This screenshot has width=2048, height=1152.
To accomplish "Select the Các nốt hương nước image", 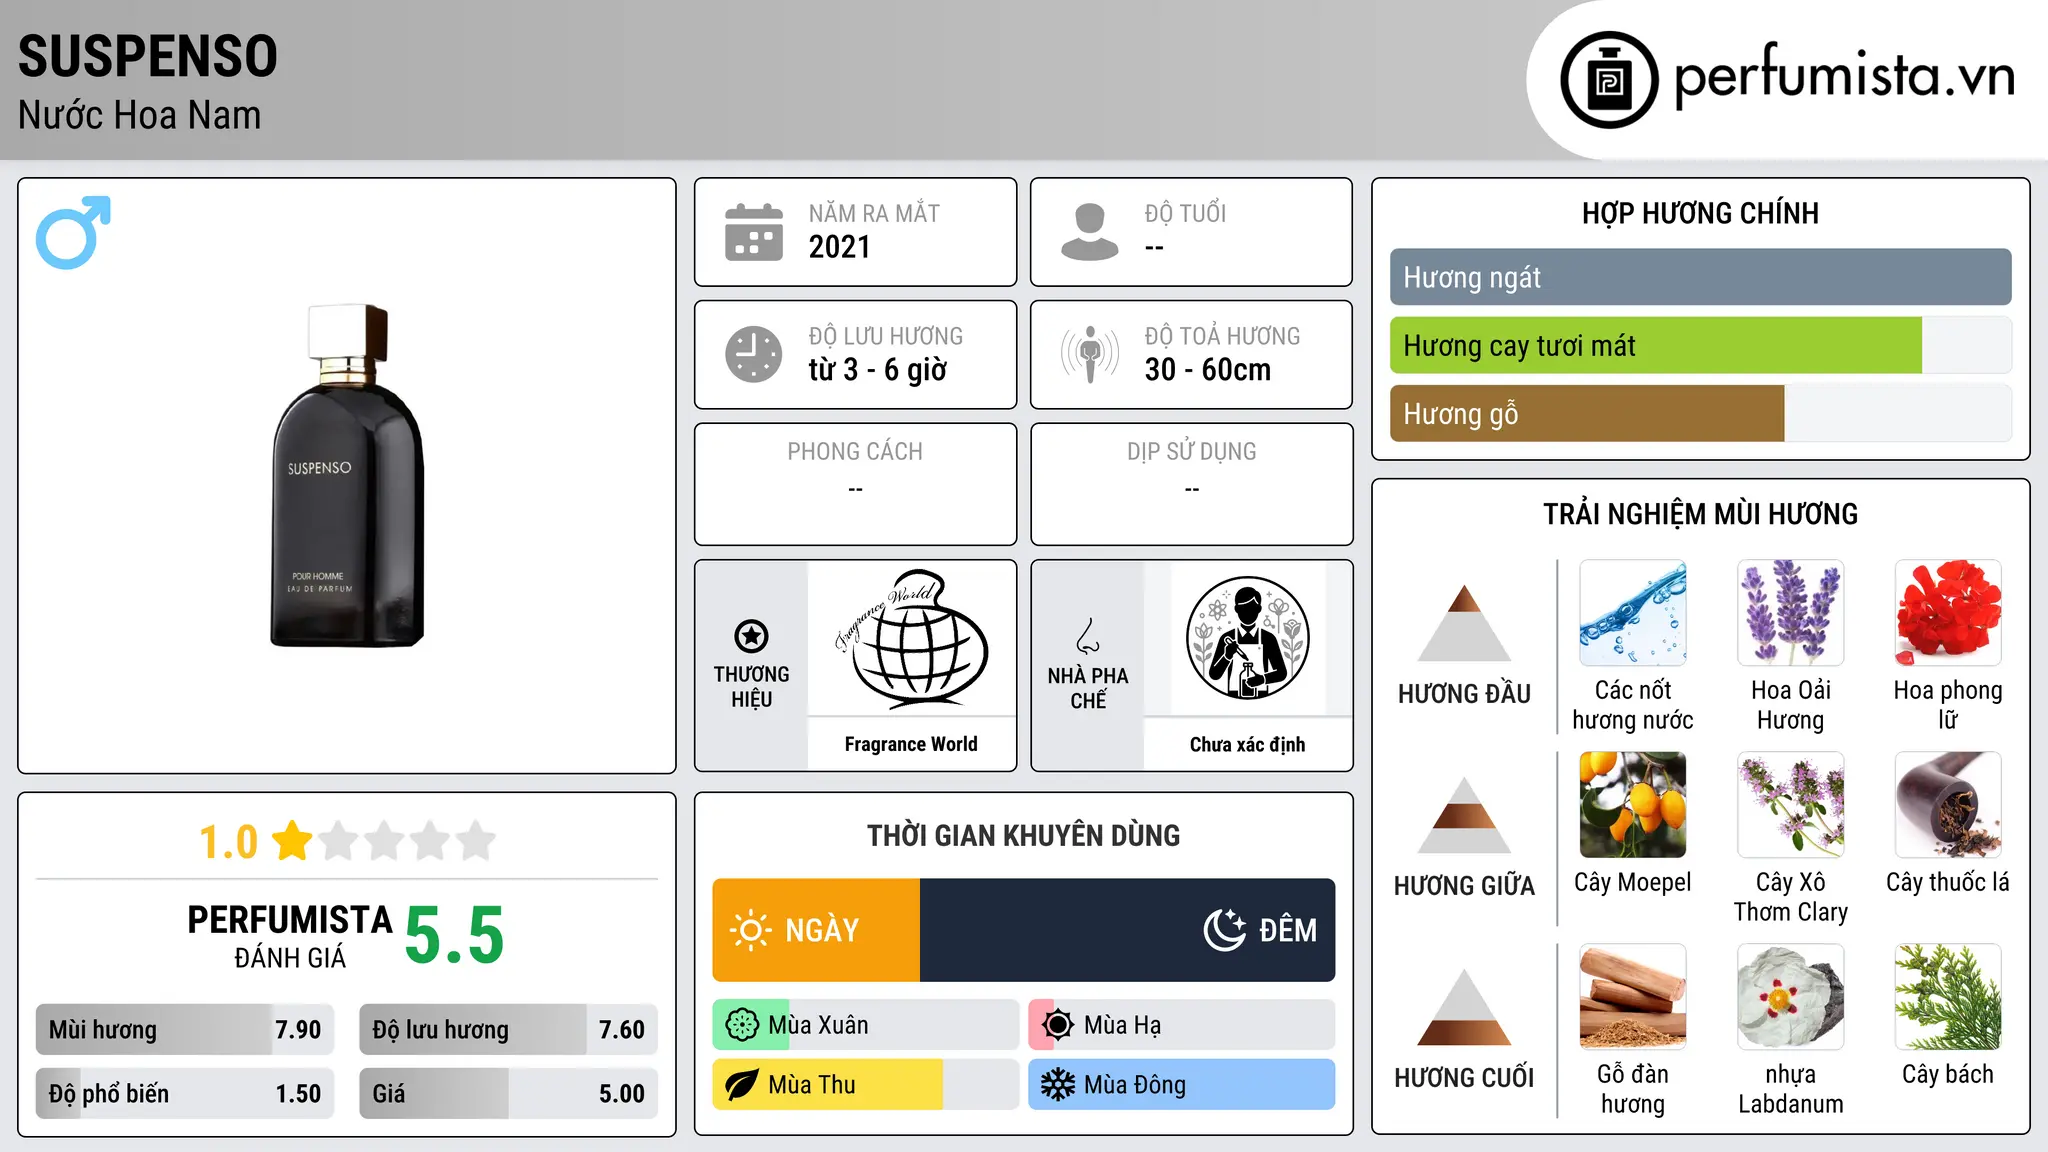I will point(1633,613).
